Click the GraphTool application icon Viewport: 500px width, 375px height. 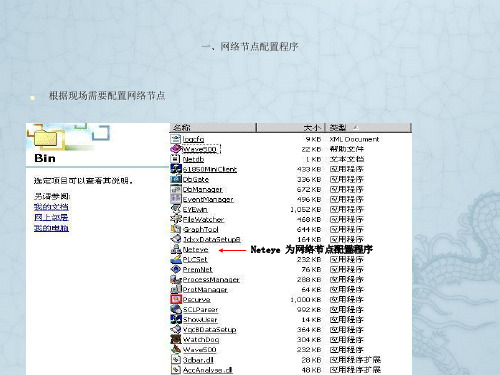coord(176,229)
